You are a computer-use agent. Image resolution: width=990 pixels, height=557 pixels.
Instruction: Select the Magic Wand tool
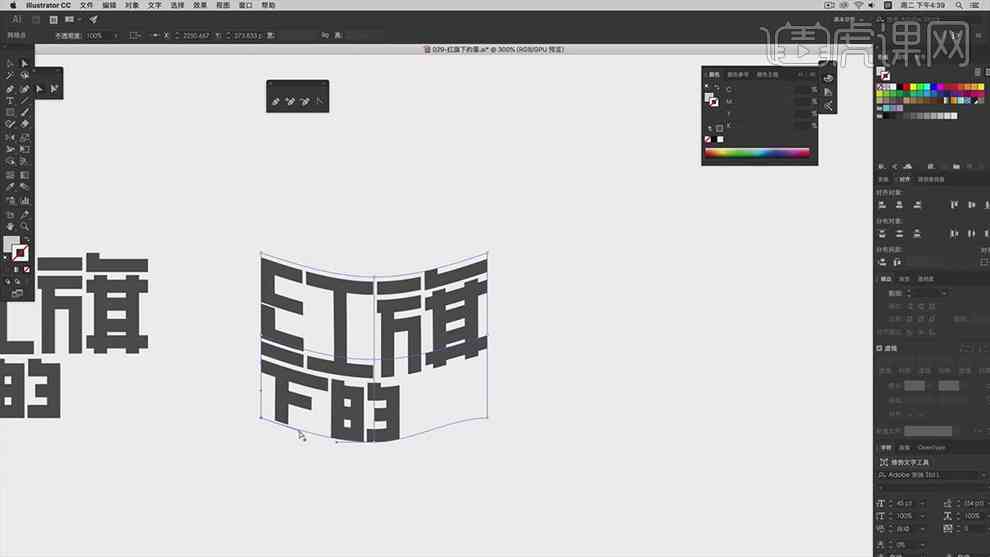pyautogui.click(x=10, y=76)
